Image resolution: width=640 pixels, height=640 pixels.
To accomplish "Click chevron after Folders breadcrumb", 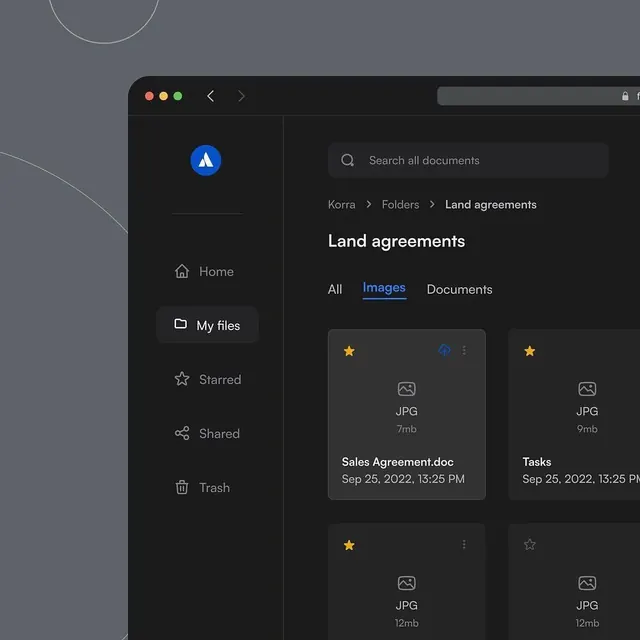I will click(x=432, y=204).
